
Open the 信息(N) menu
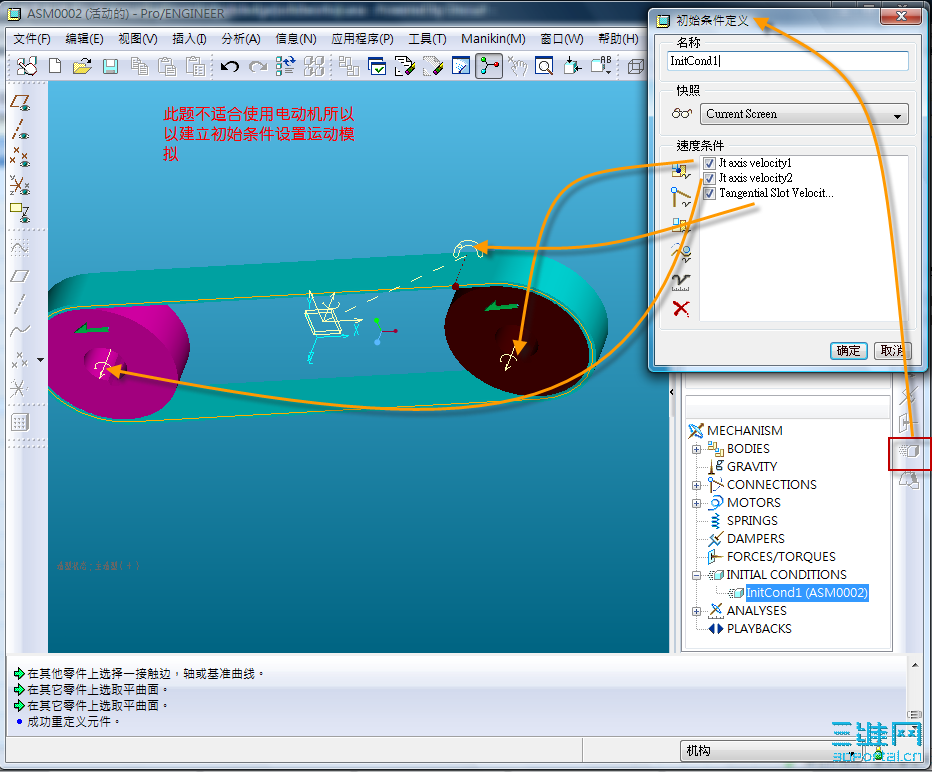click(296, 39)
